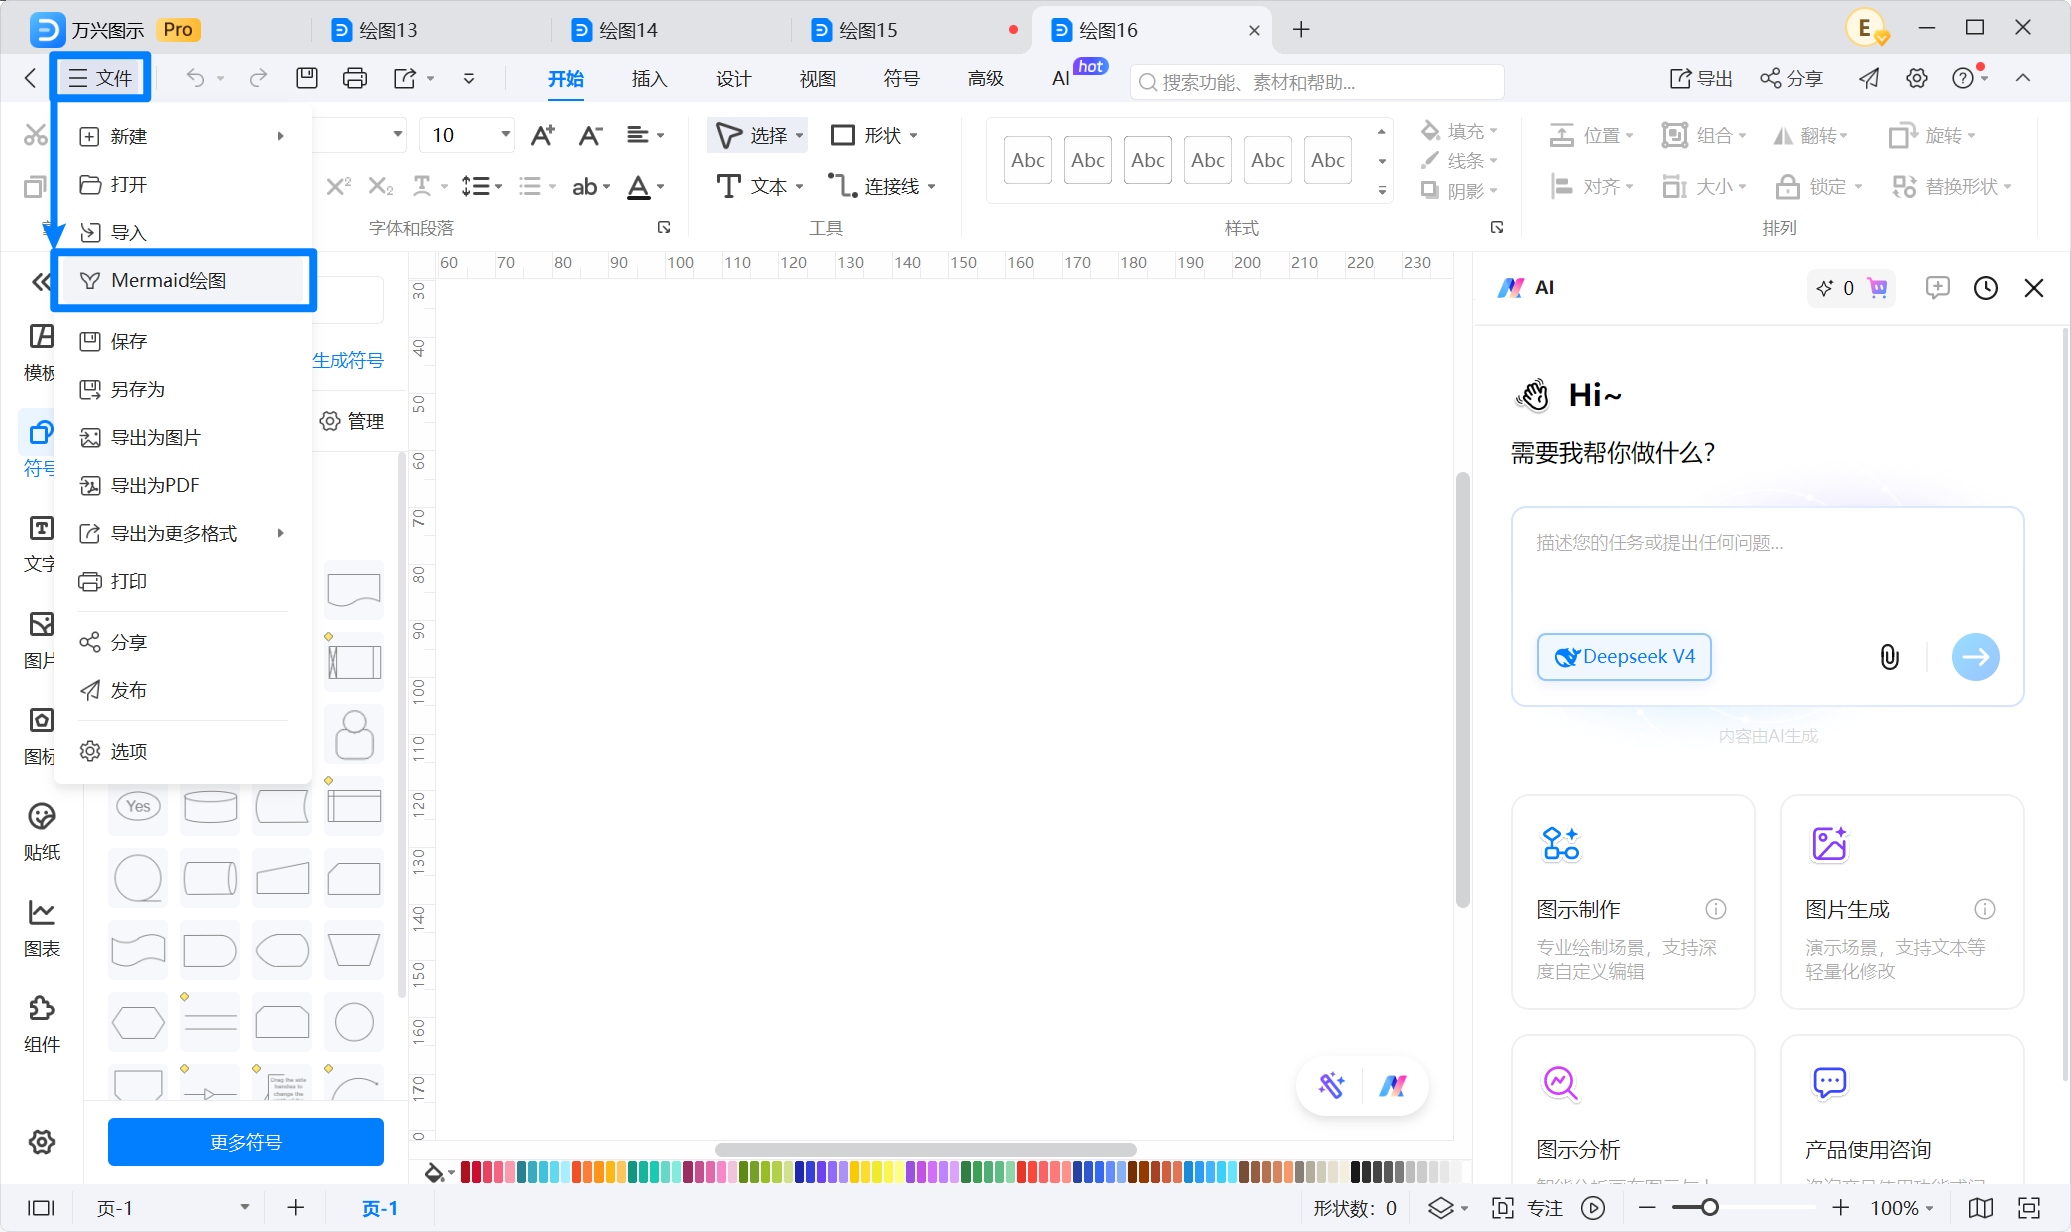Click the 更多符号 button

coord(246,1142)
